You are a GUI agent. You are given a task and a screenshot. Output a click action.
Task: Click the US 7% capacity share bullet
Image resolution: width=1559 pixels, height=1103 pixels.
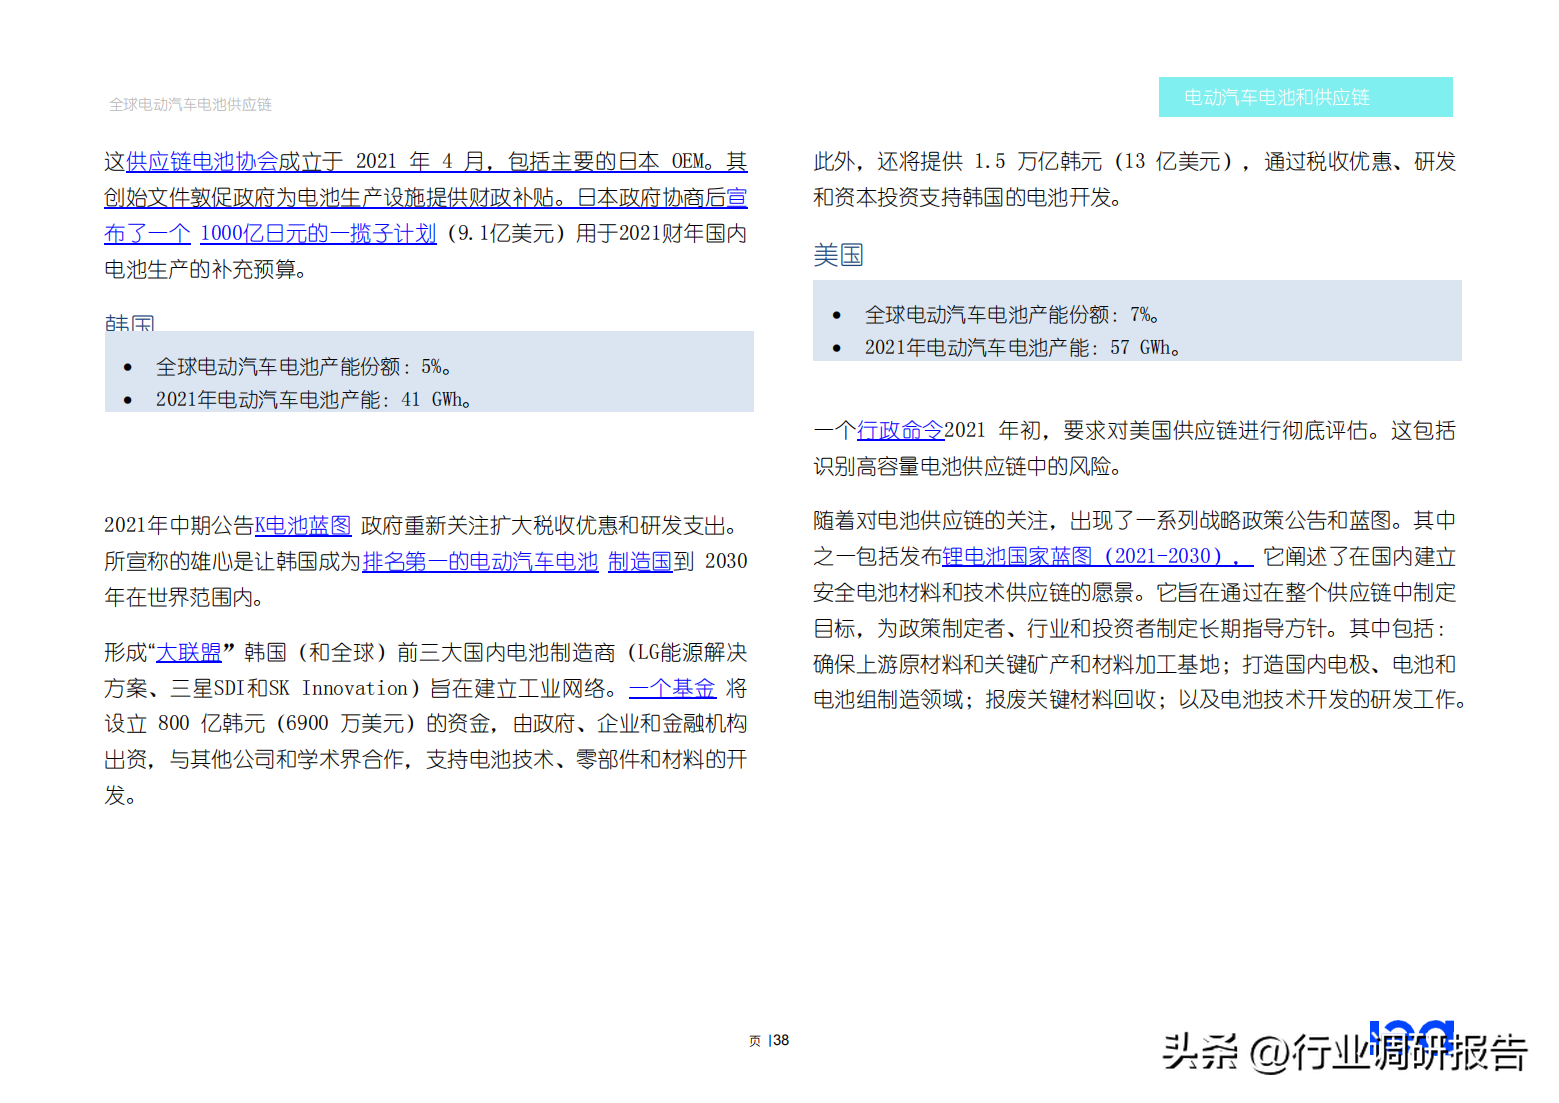(1012, 315)
